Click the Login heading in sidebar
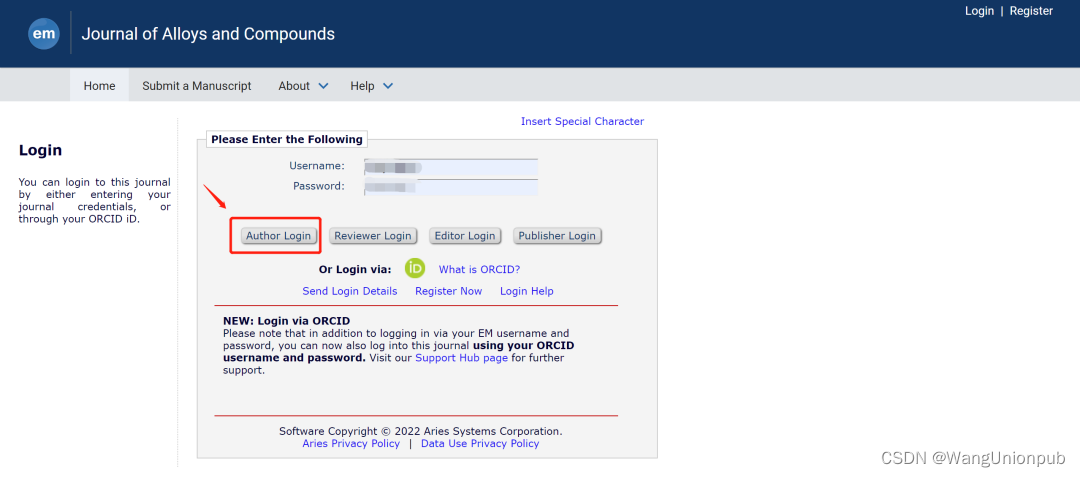The width and height of the screenshot is (1080, 477). pos(41,150)
